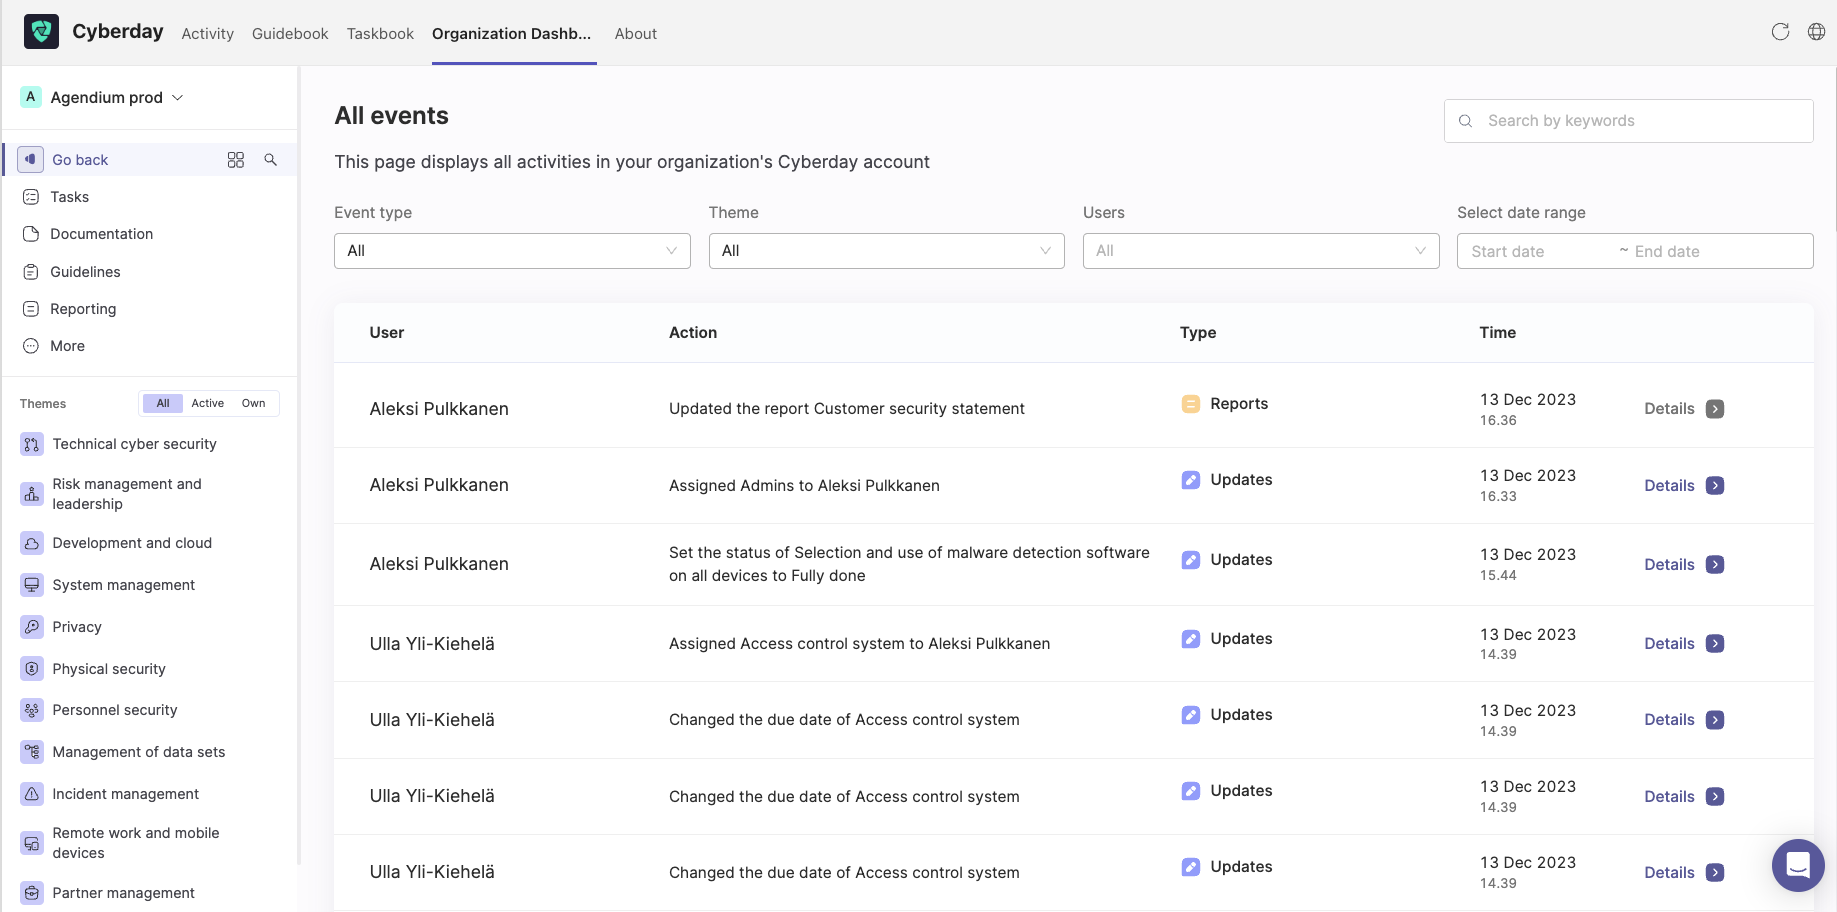Select the Organization Dashboard tab

point(512,33)
